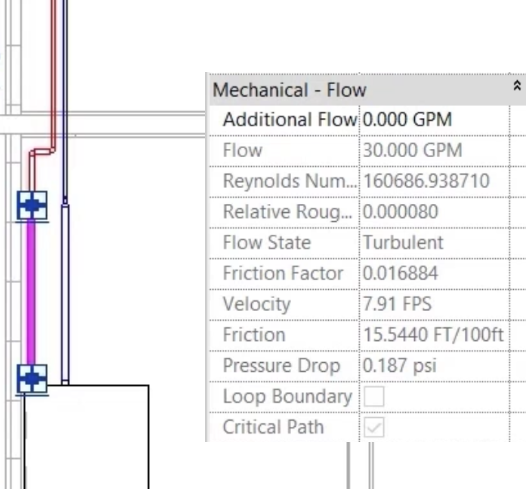Viewport: 526px width, 489px height.
Task: Click the Friction value 15.5440 FT/100ft
Action: (x=433, y=335)
